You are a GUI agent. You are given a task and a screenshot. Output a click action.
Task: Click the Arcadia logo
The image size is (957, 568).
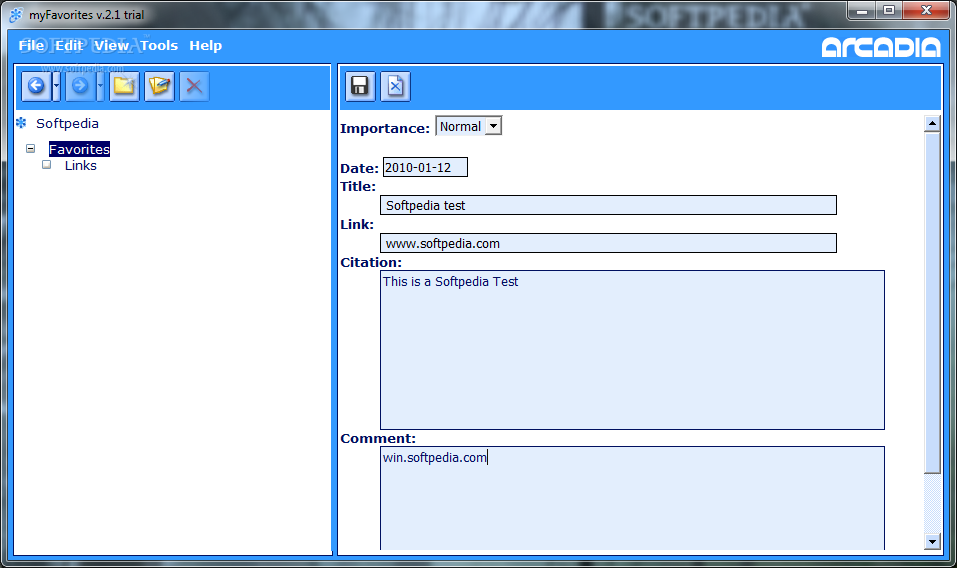point(881,47)
